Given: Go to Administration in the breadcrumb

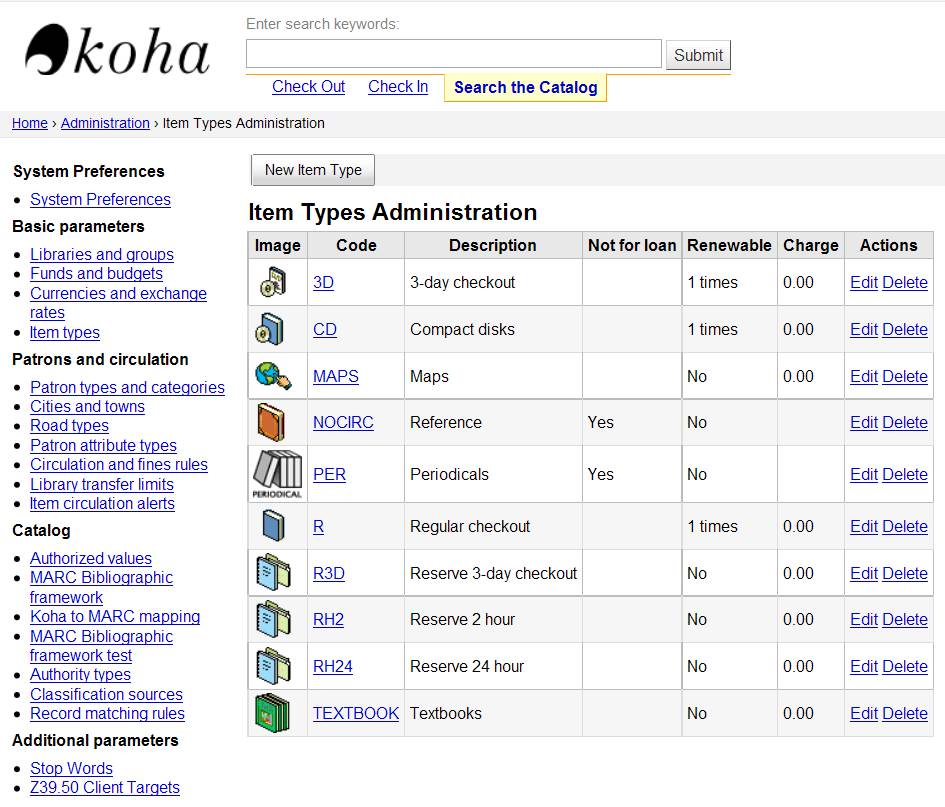Looking at the screenshot, I should click(105, 124).
